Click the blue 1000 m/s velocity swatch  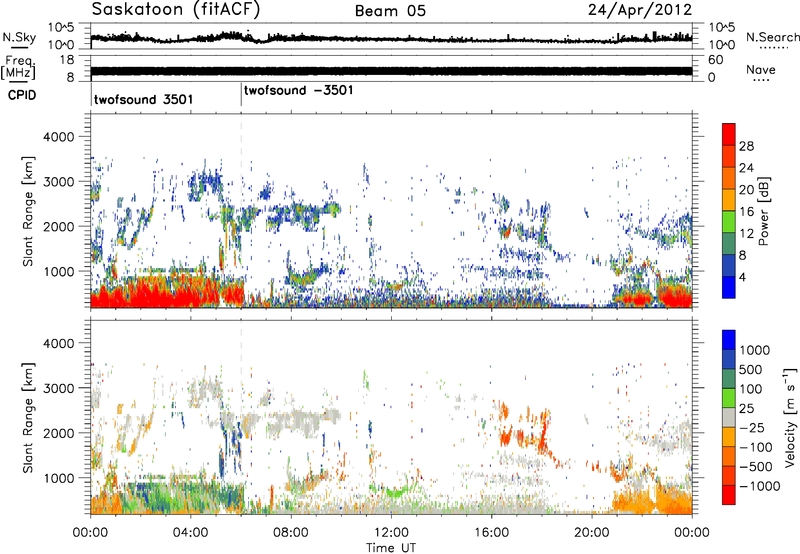[x=729, y=340]
